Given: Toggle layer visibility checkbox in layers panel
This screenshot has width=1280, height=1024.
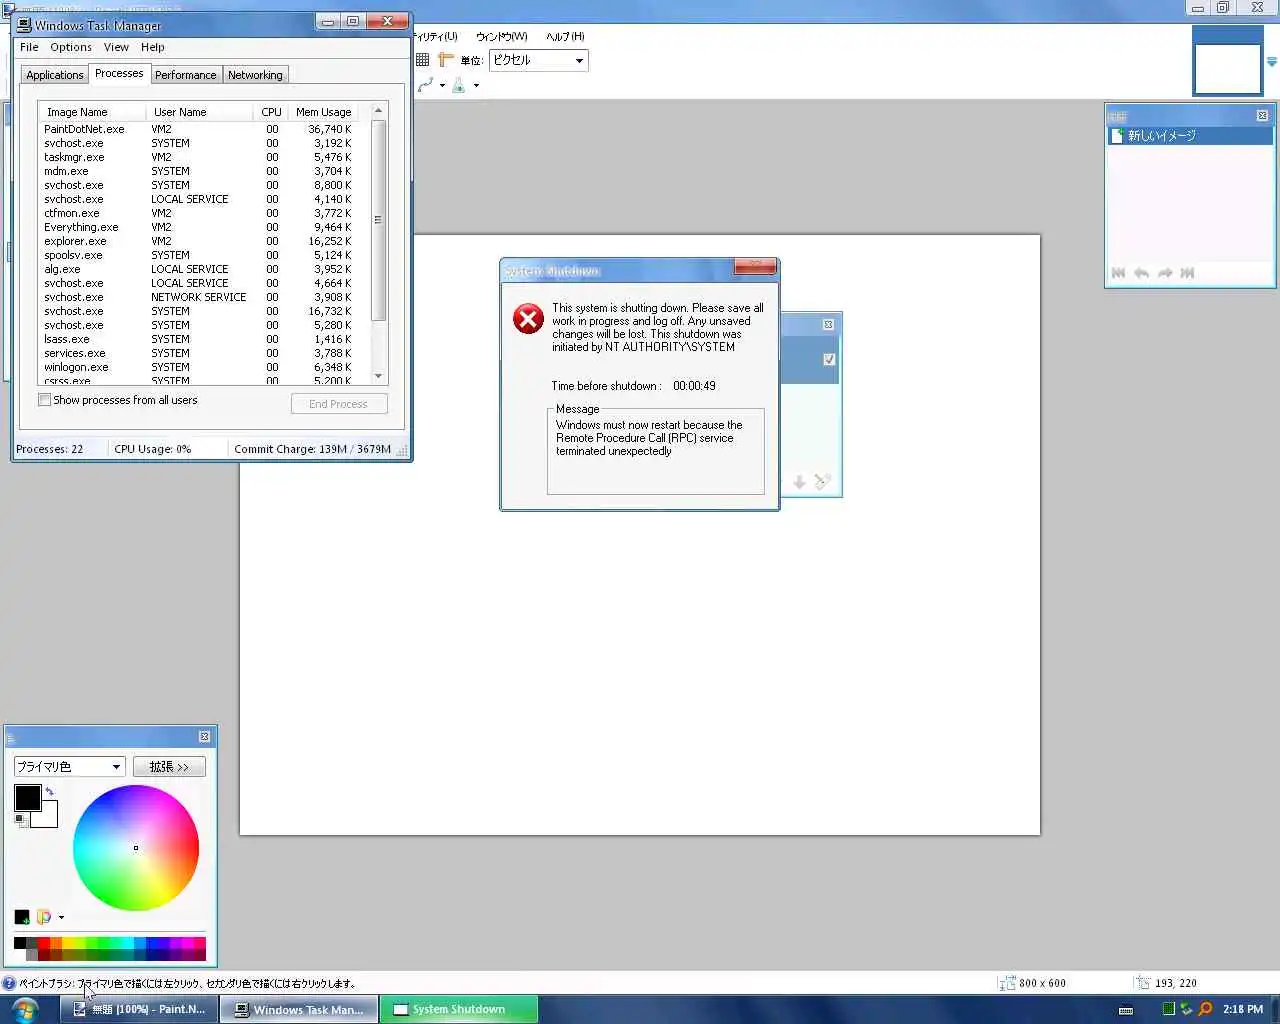Looking at the screenshot, I should pyautogui.click(x=829, y=360).
